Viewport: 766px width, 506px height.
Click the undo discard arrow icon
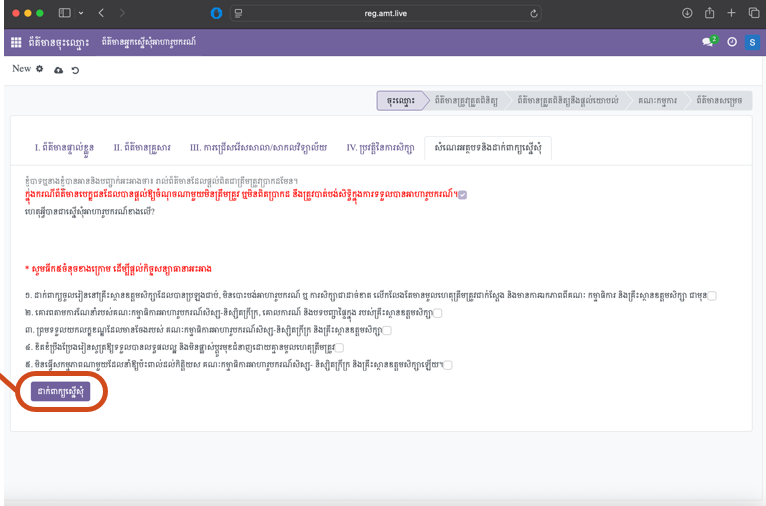[x=75, y=70]
